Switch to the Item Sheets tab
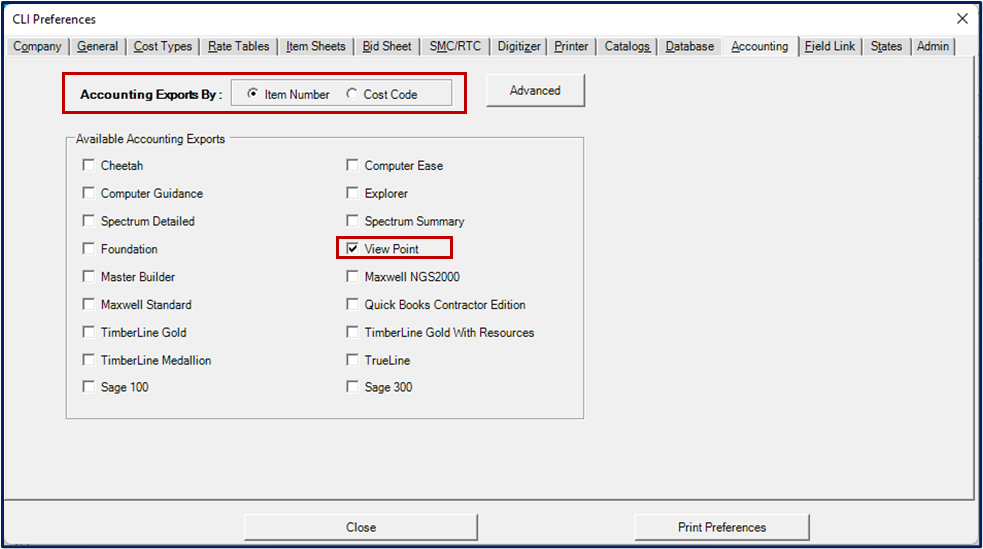 [x=315, y=46]
